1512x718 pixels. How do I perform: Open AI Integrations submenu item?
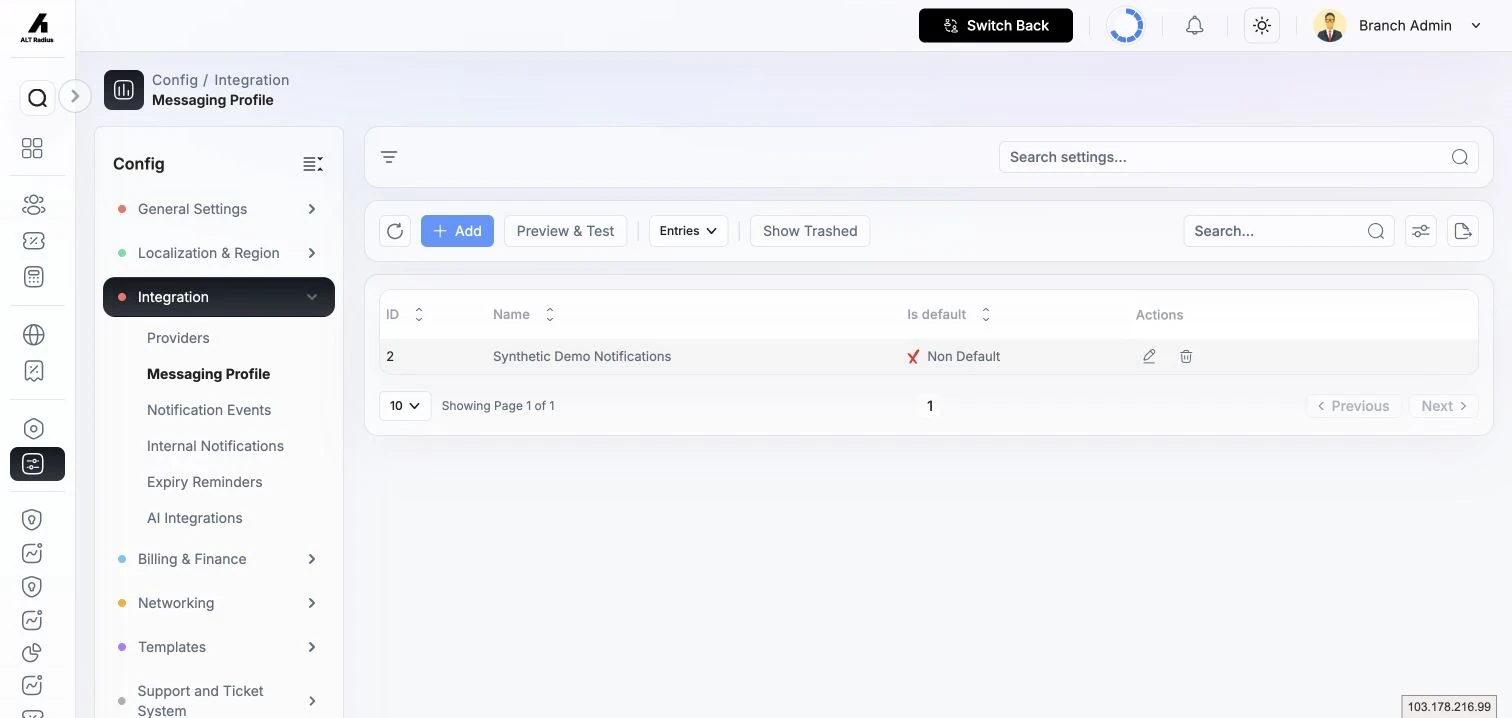194,518
